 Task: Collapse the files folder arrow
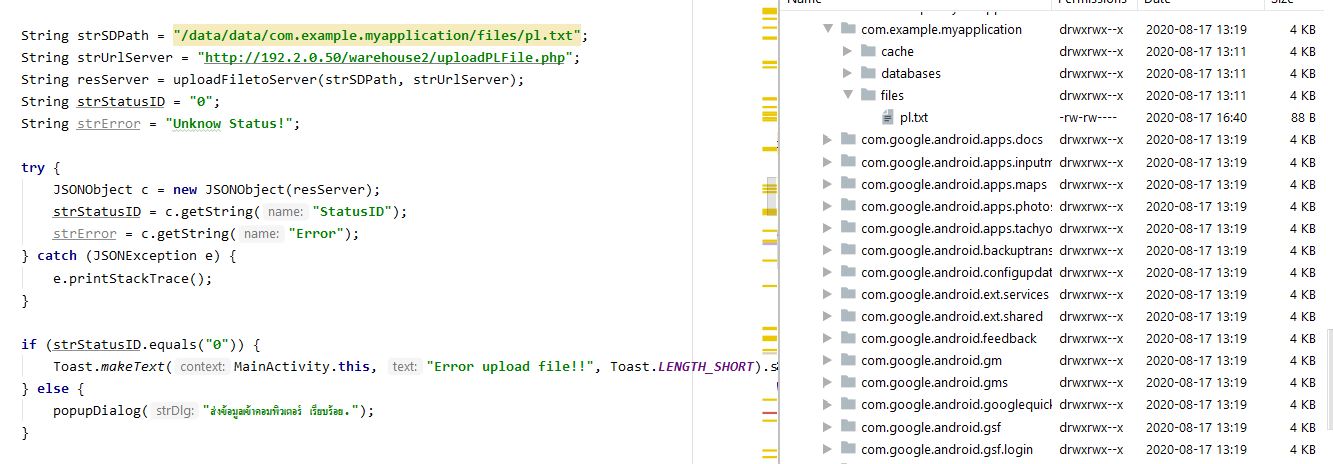pos(848,95)
